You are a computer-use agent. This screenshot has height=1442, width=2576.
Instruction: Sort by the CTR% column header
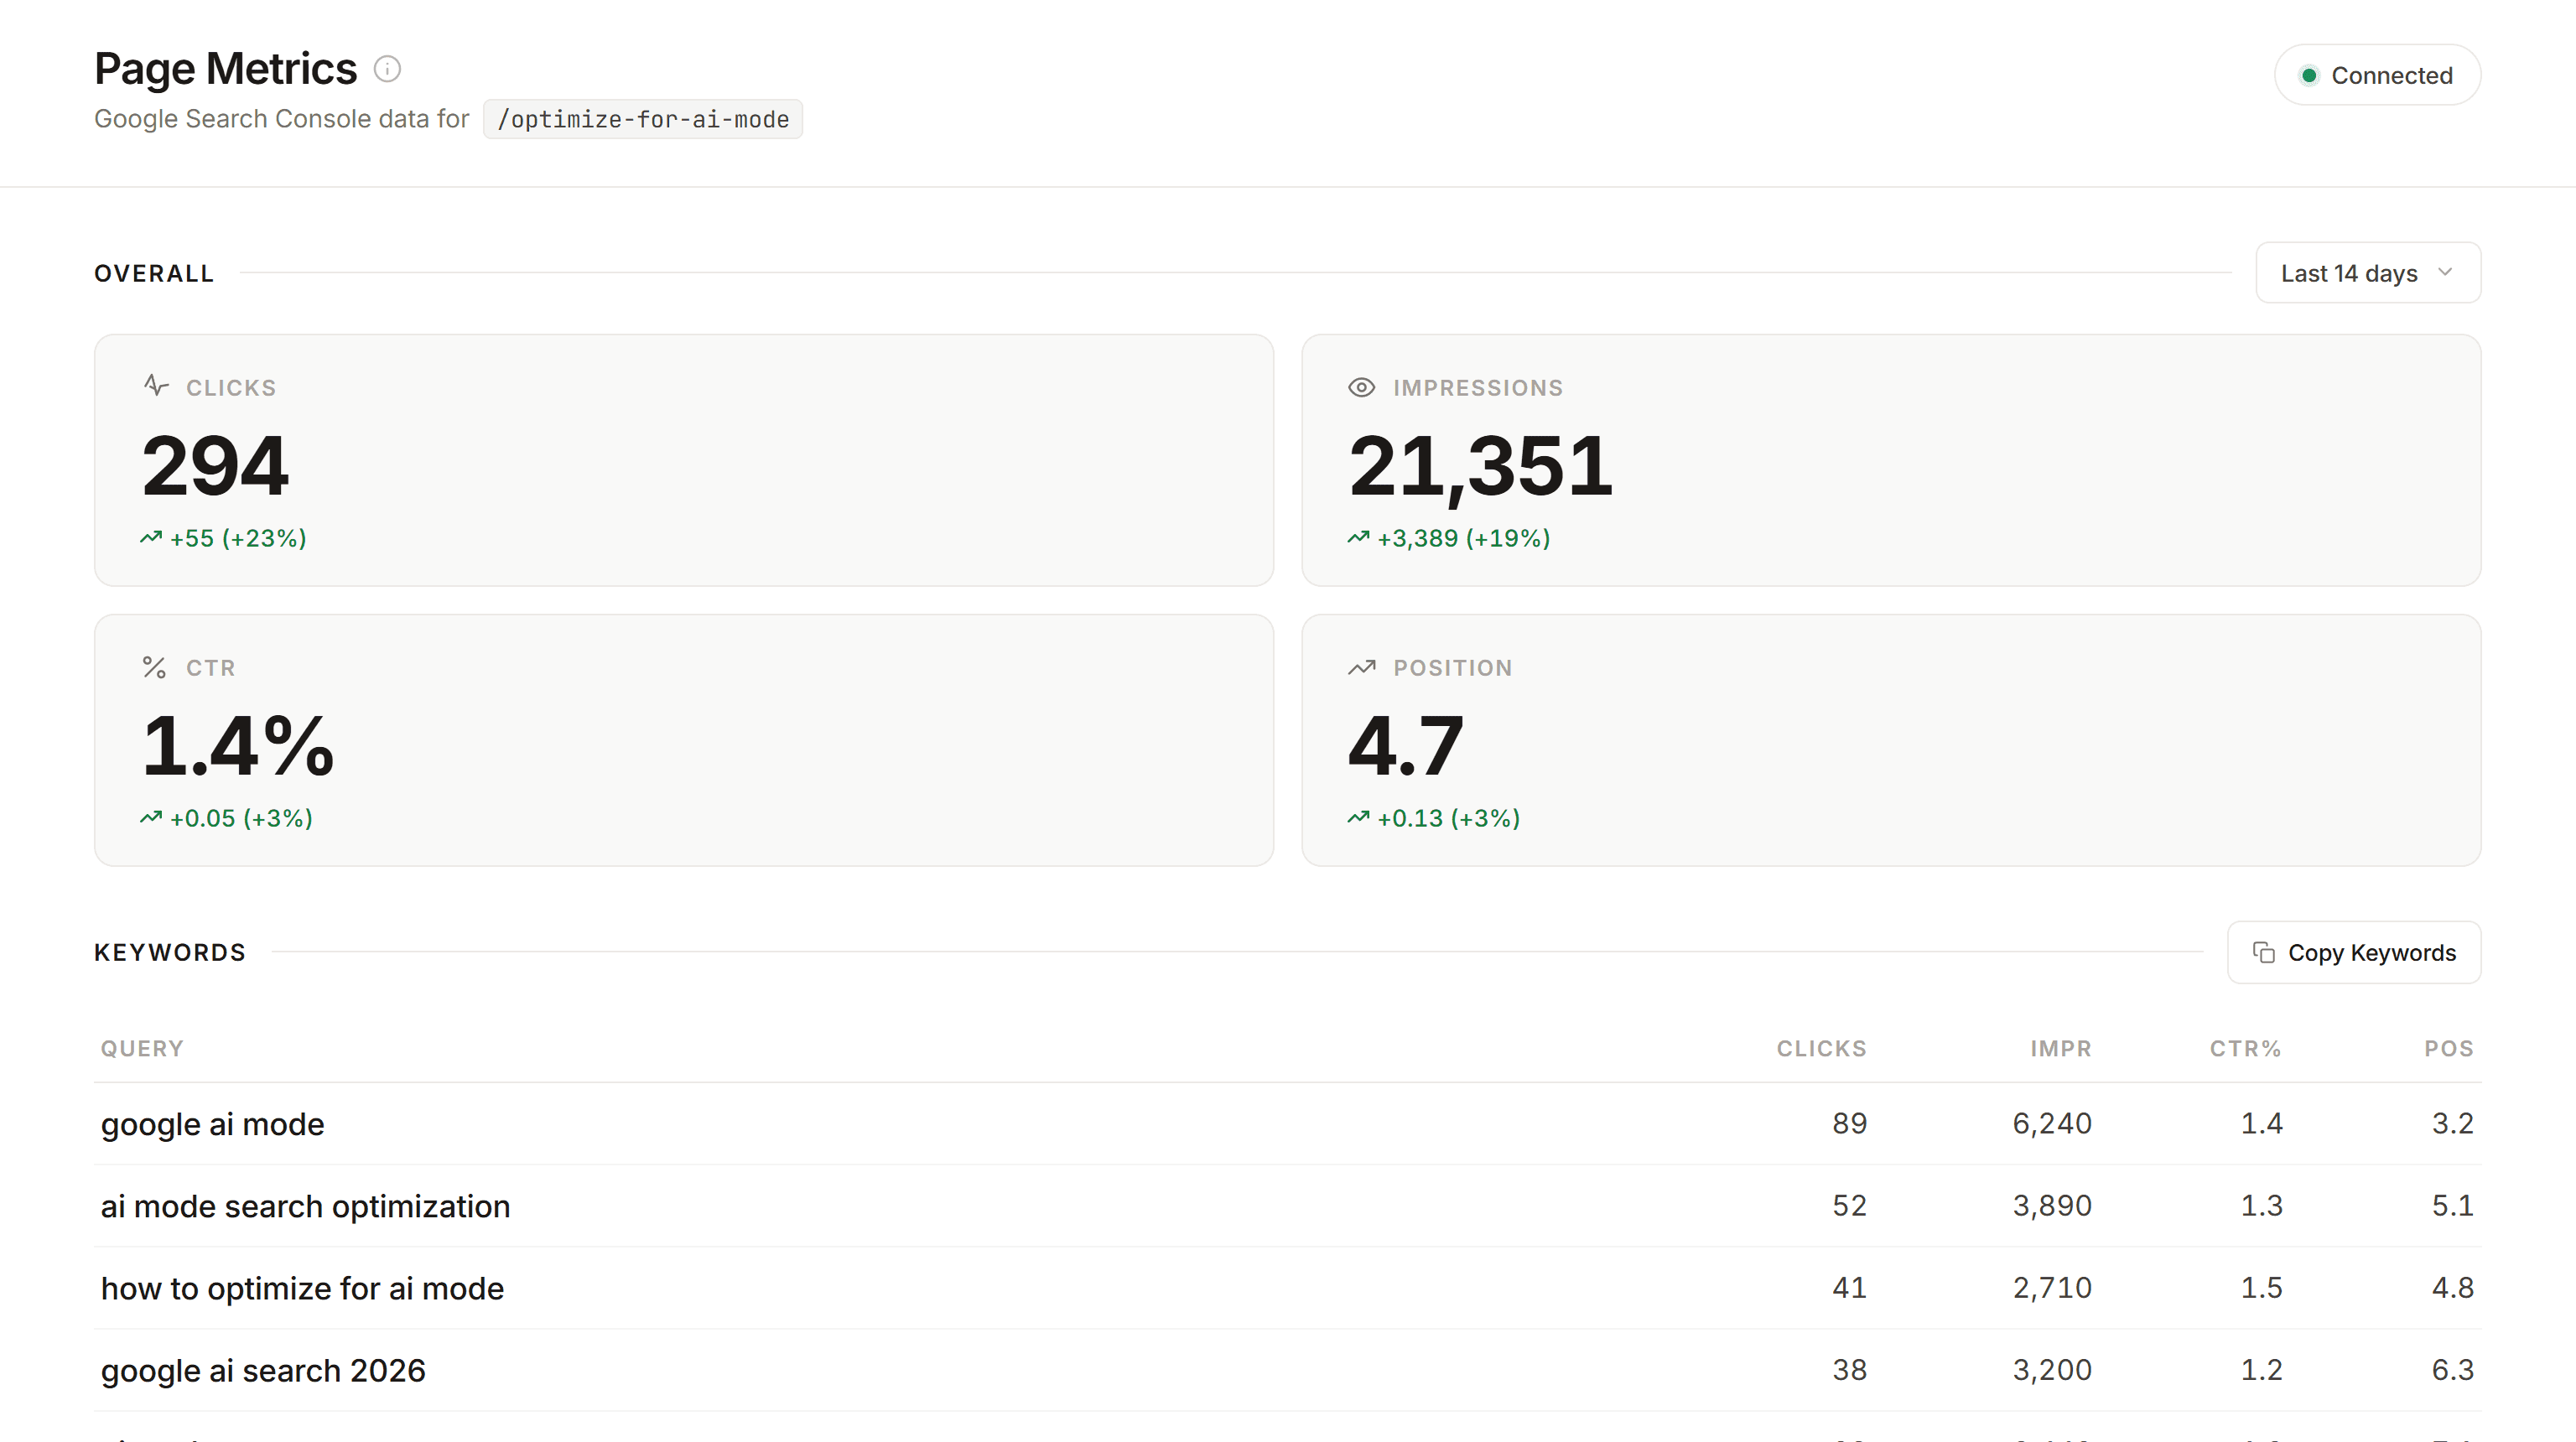click(2245, 1048)
